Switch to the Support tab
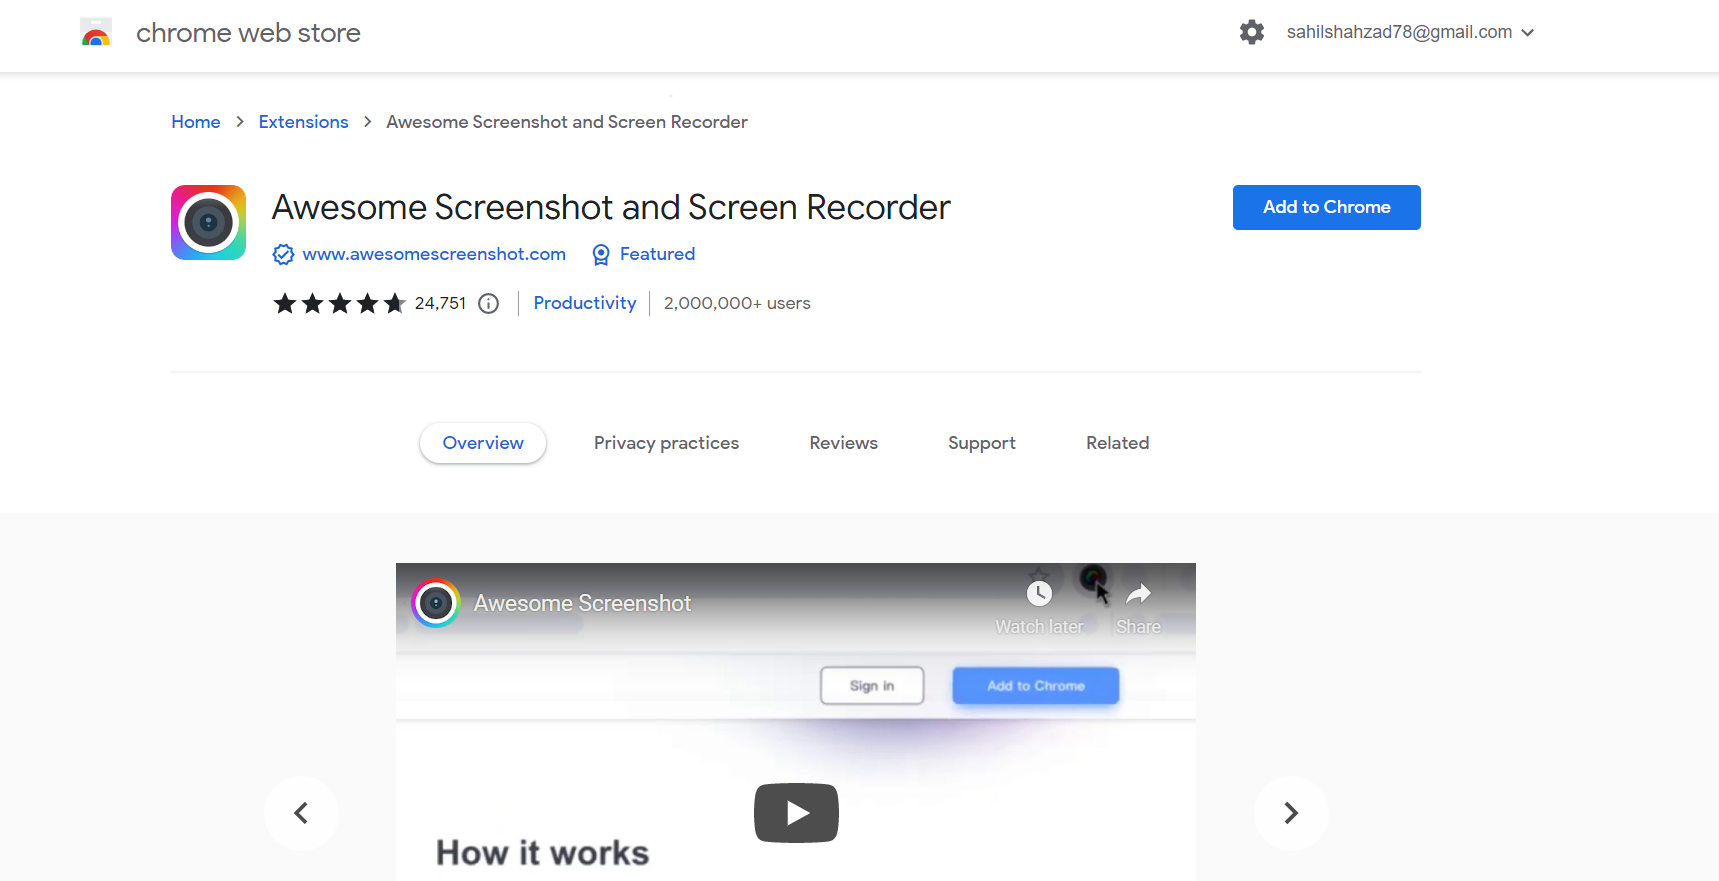 (x=982, y=443)
